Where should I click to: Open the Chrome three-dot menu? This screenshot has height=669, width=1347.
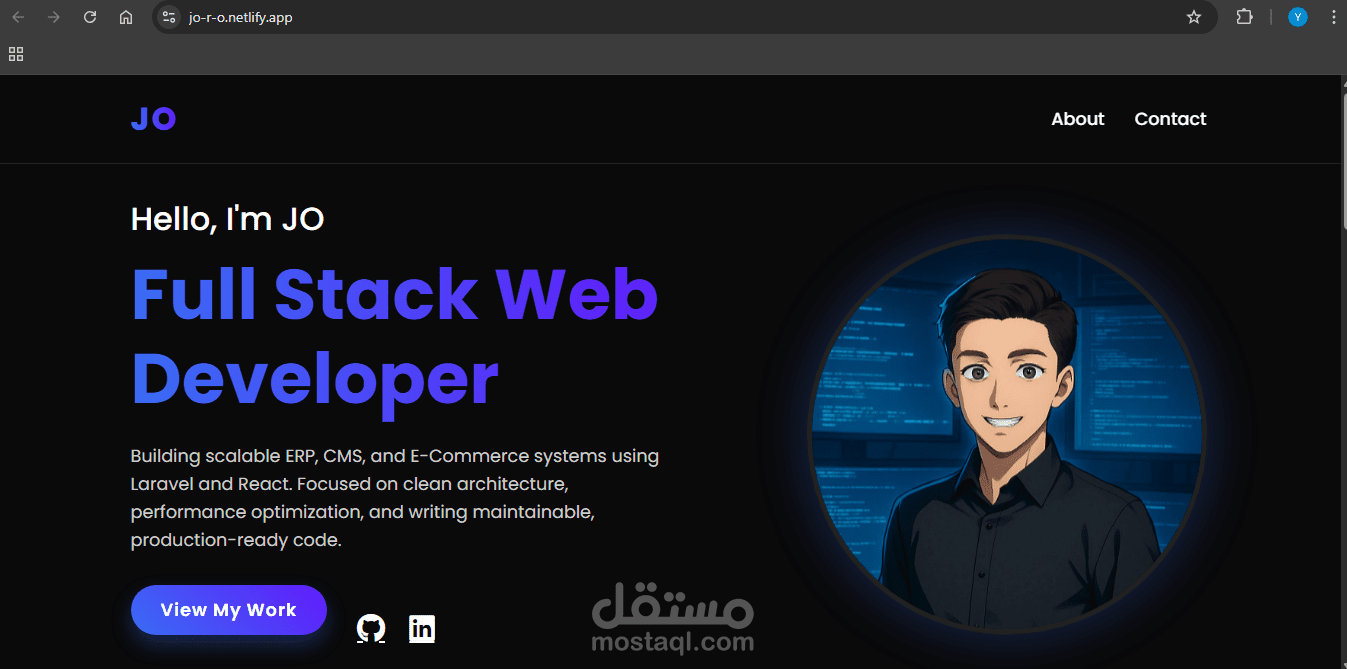click(1333, 17)
